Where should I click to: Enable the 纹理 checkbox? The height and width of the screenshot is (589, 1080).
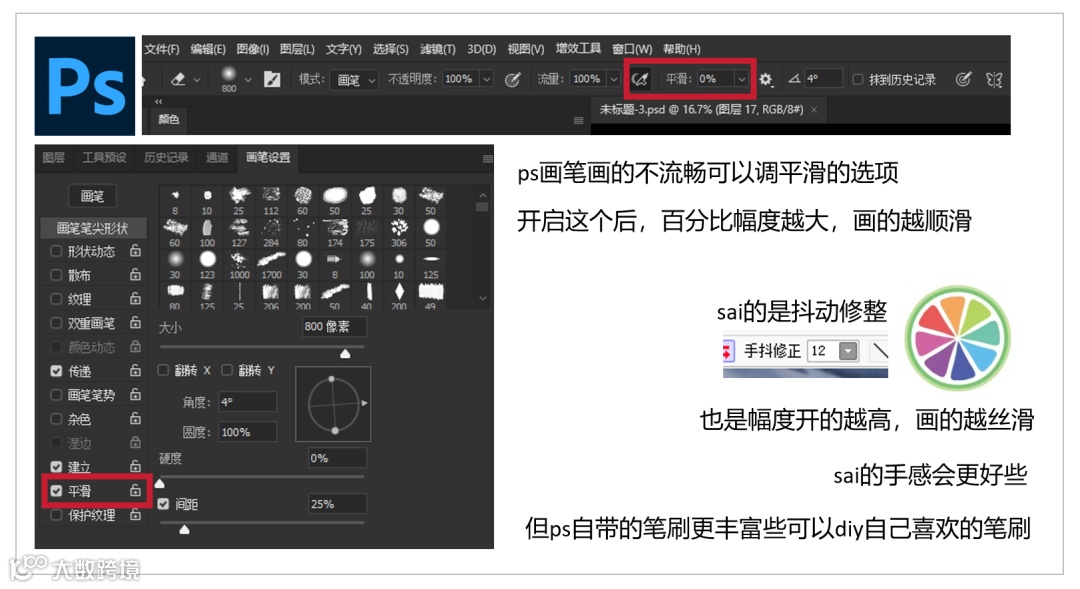pos(56,298)
